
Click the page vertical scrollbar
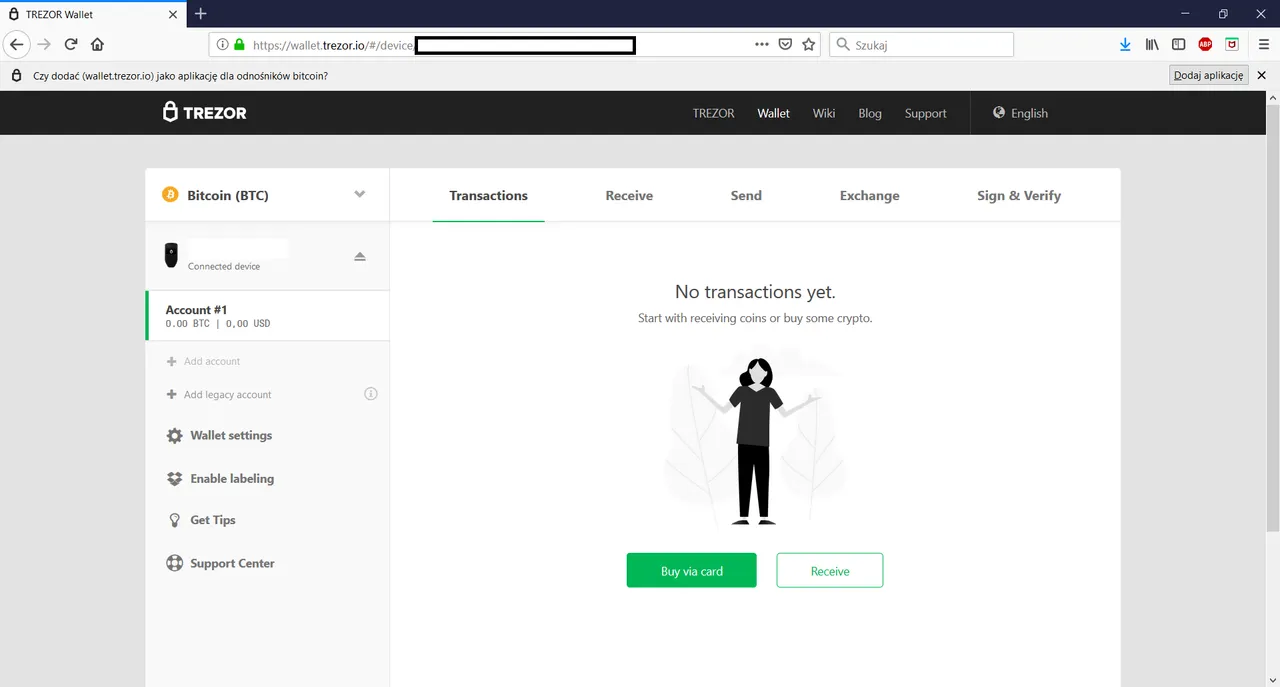coord(1272,320)
